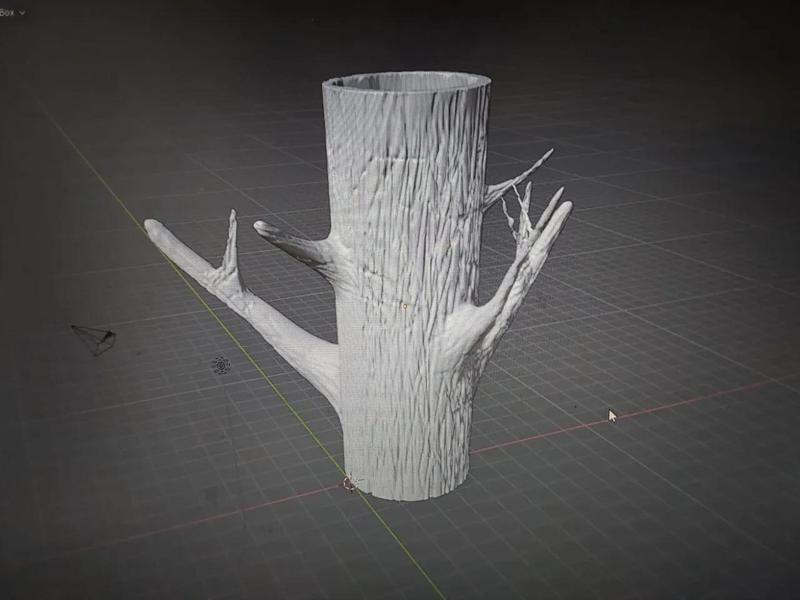Select the camera object in the viewport
Screen dimensions: 800x600
(x=94, y=339)
